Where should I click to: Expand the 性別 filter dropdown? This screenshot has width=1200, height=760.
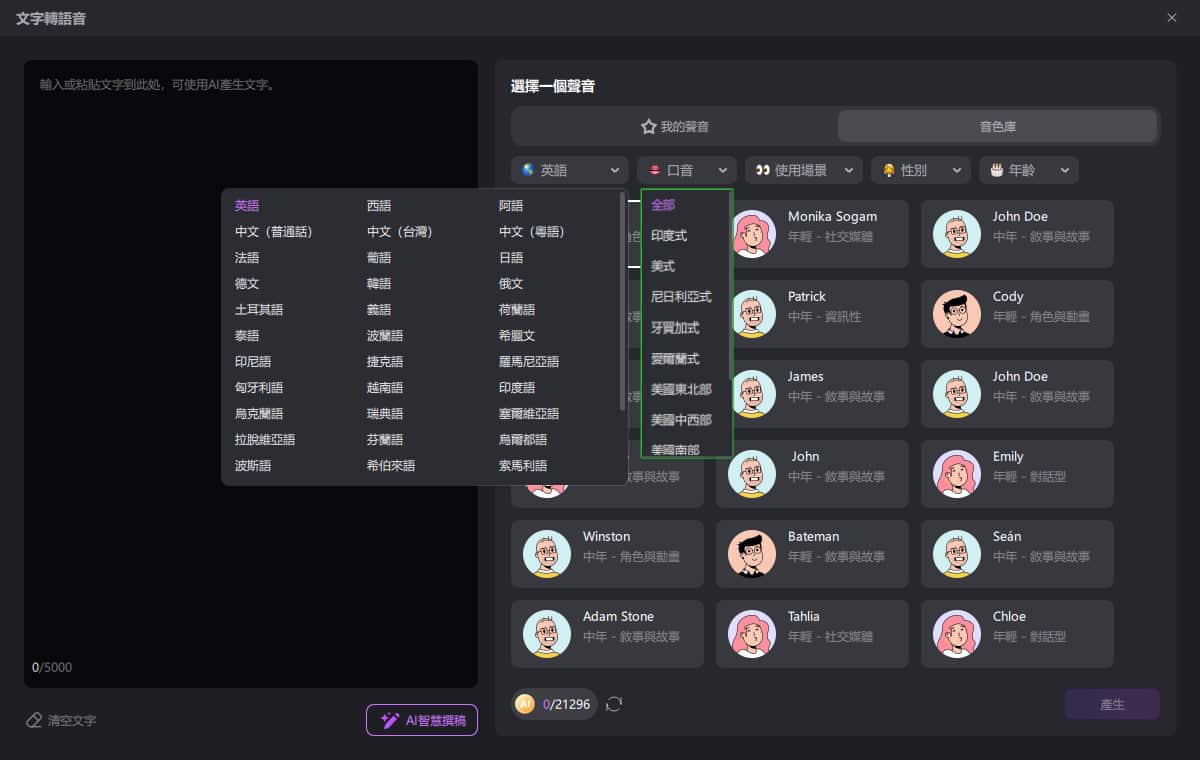pyautogui.click(x=920, y=170)
